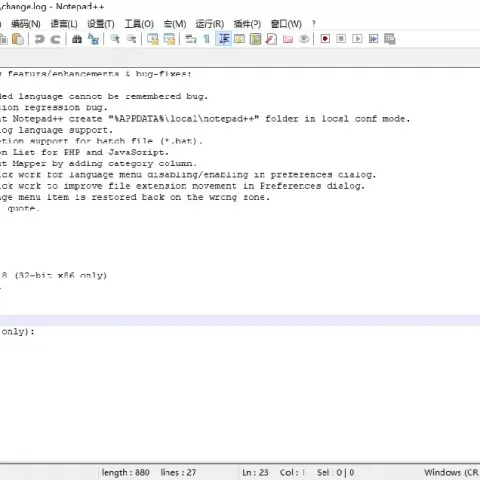The width and height of the screenshot is (480, 480).
Task: Open Find and Replace icon
Action: point(93,39)
